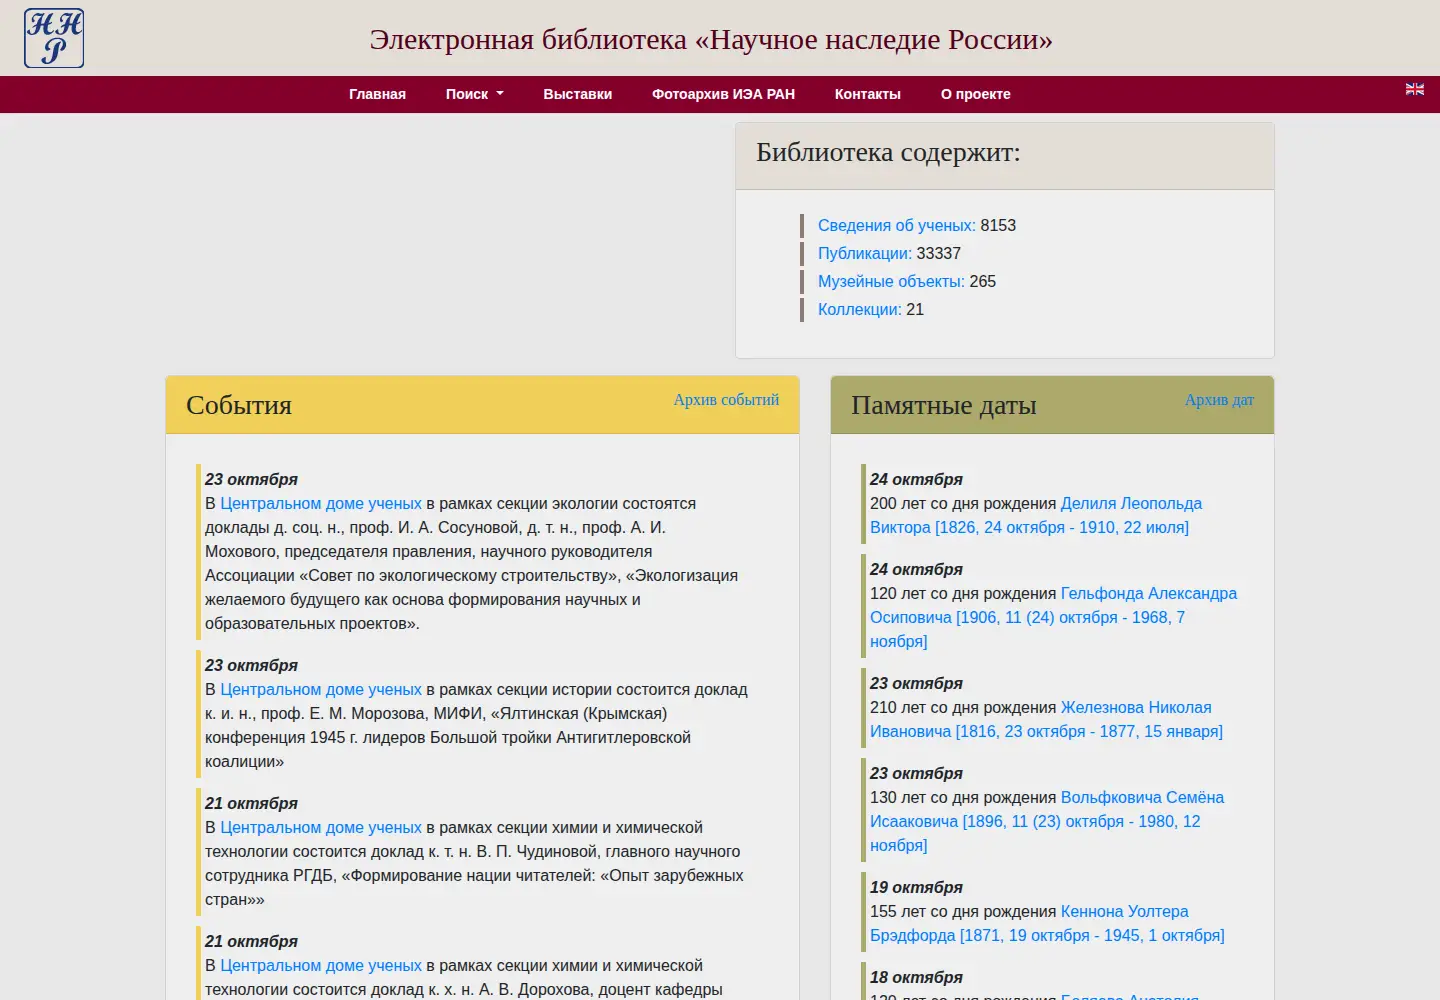Switch language via the UK flag icon

coord(1415,89)
